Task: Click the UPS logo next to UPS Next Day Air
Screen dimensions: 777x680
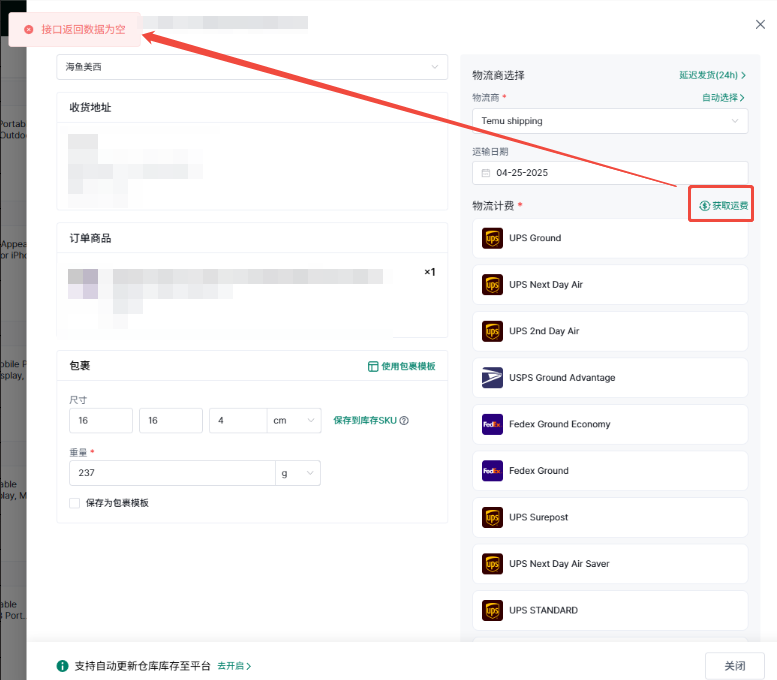Action: [x=492, y=285]
